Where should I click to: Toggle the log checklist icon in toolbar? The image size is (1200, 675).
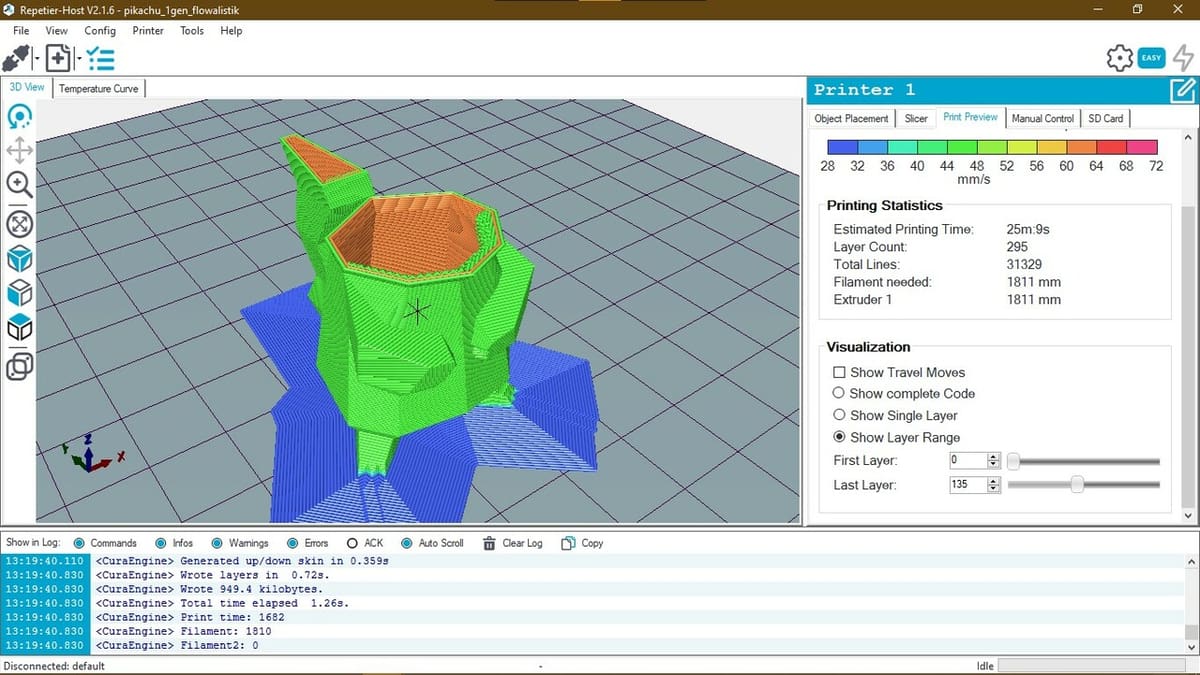click(x=100, y=59)
